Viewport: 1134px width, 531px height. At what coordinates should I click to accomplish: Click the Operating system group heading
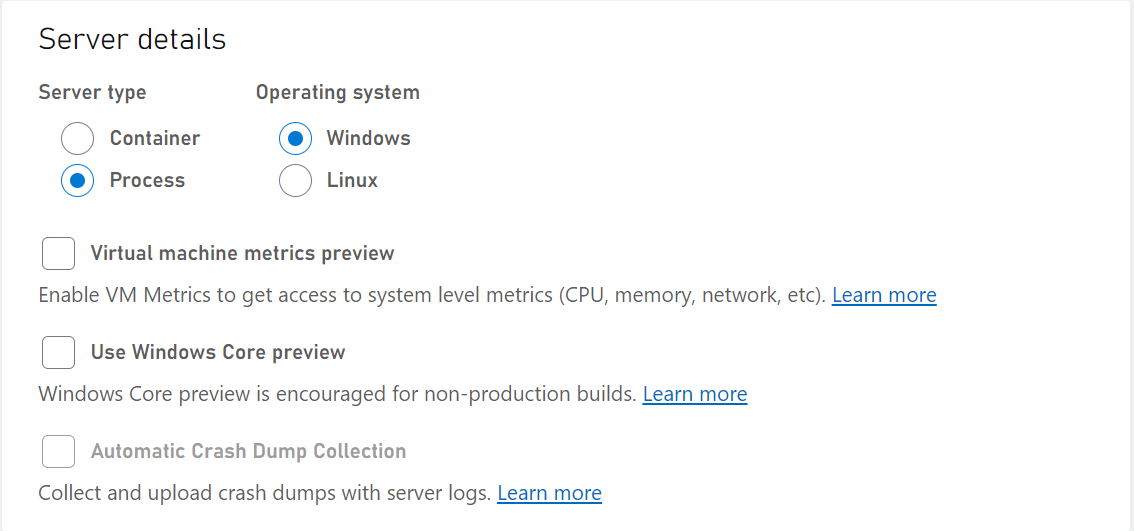click(338, 93)
